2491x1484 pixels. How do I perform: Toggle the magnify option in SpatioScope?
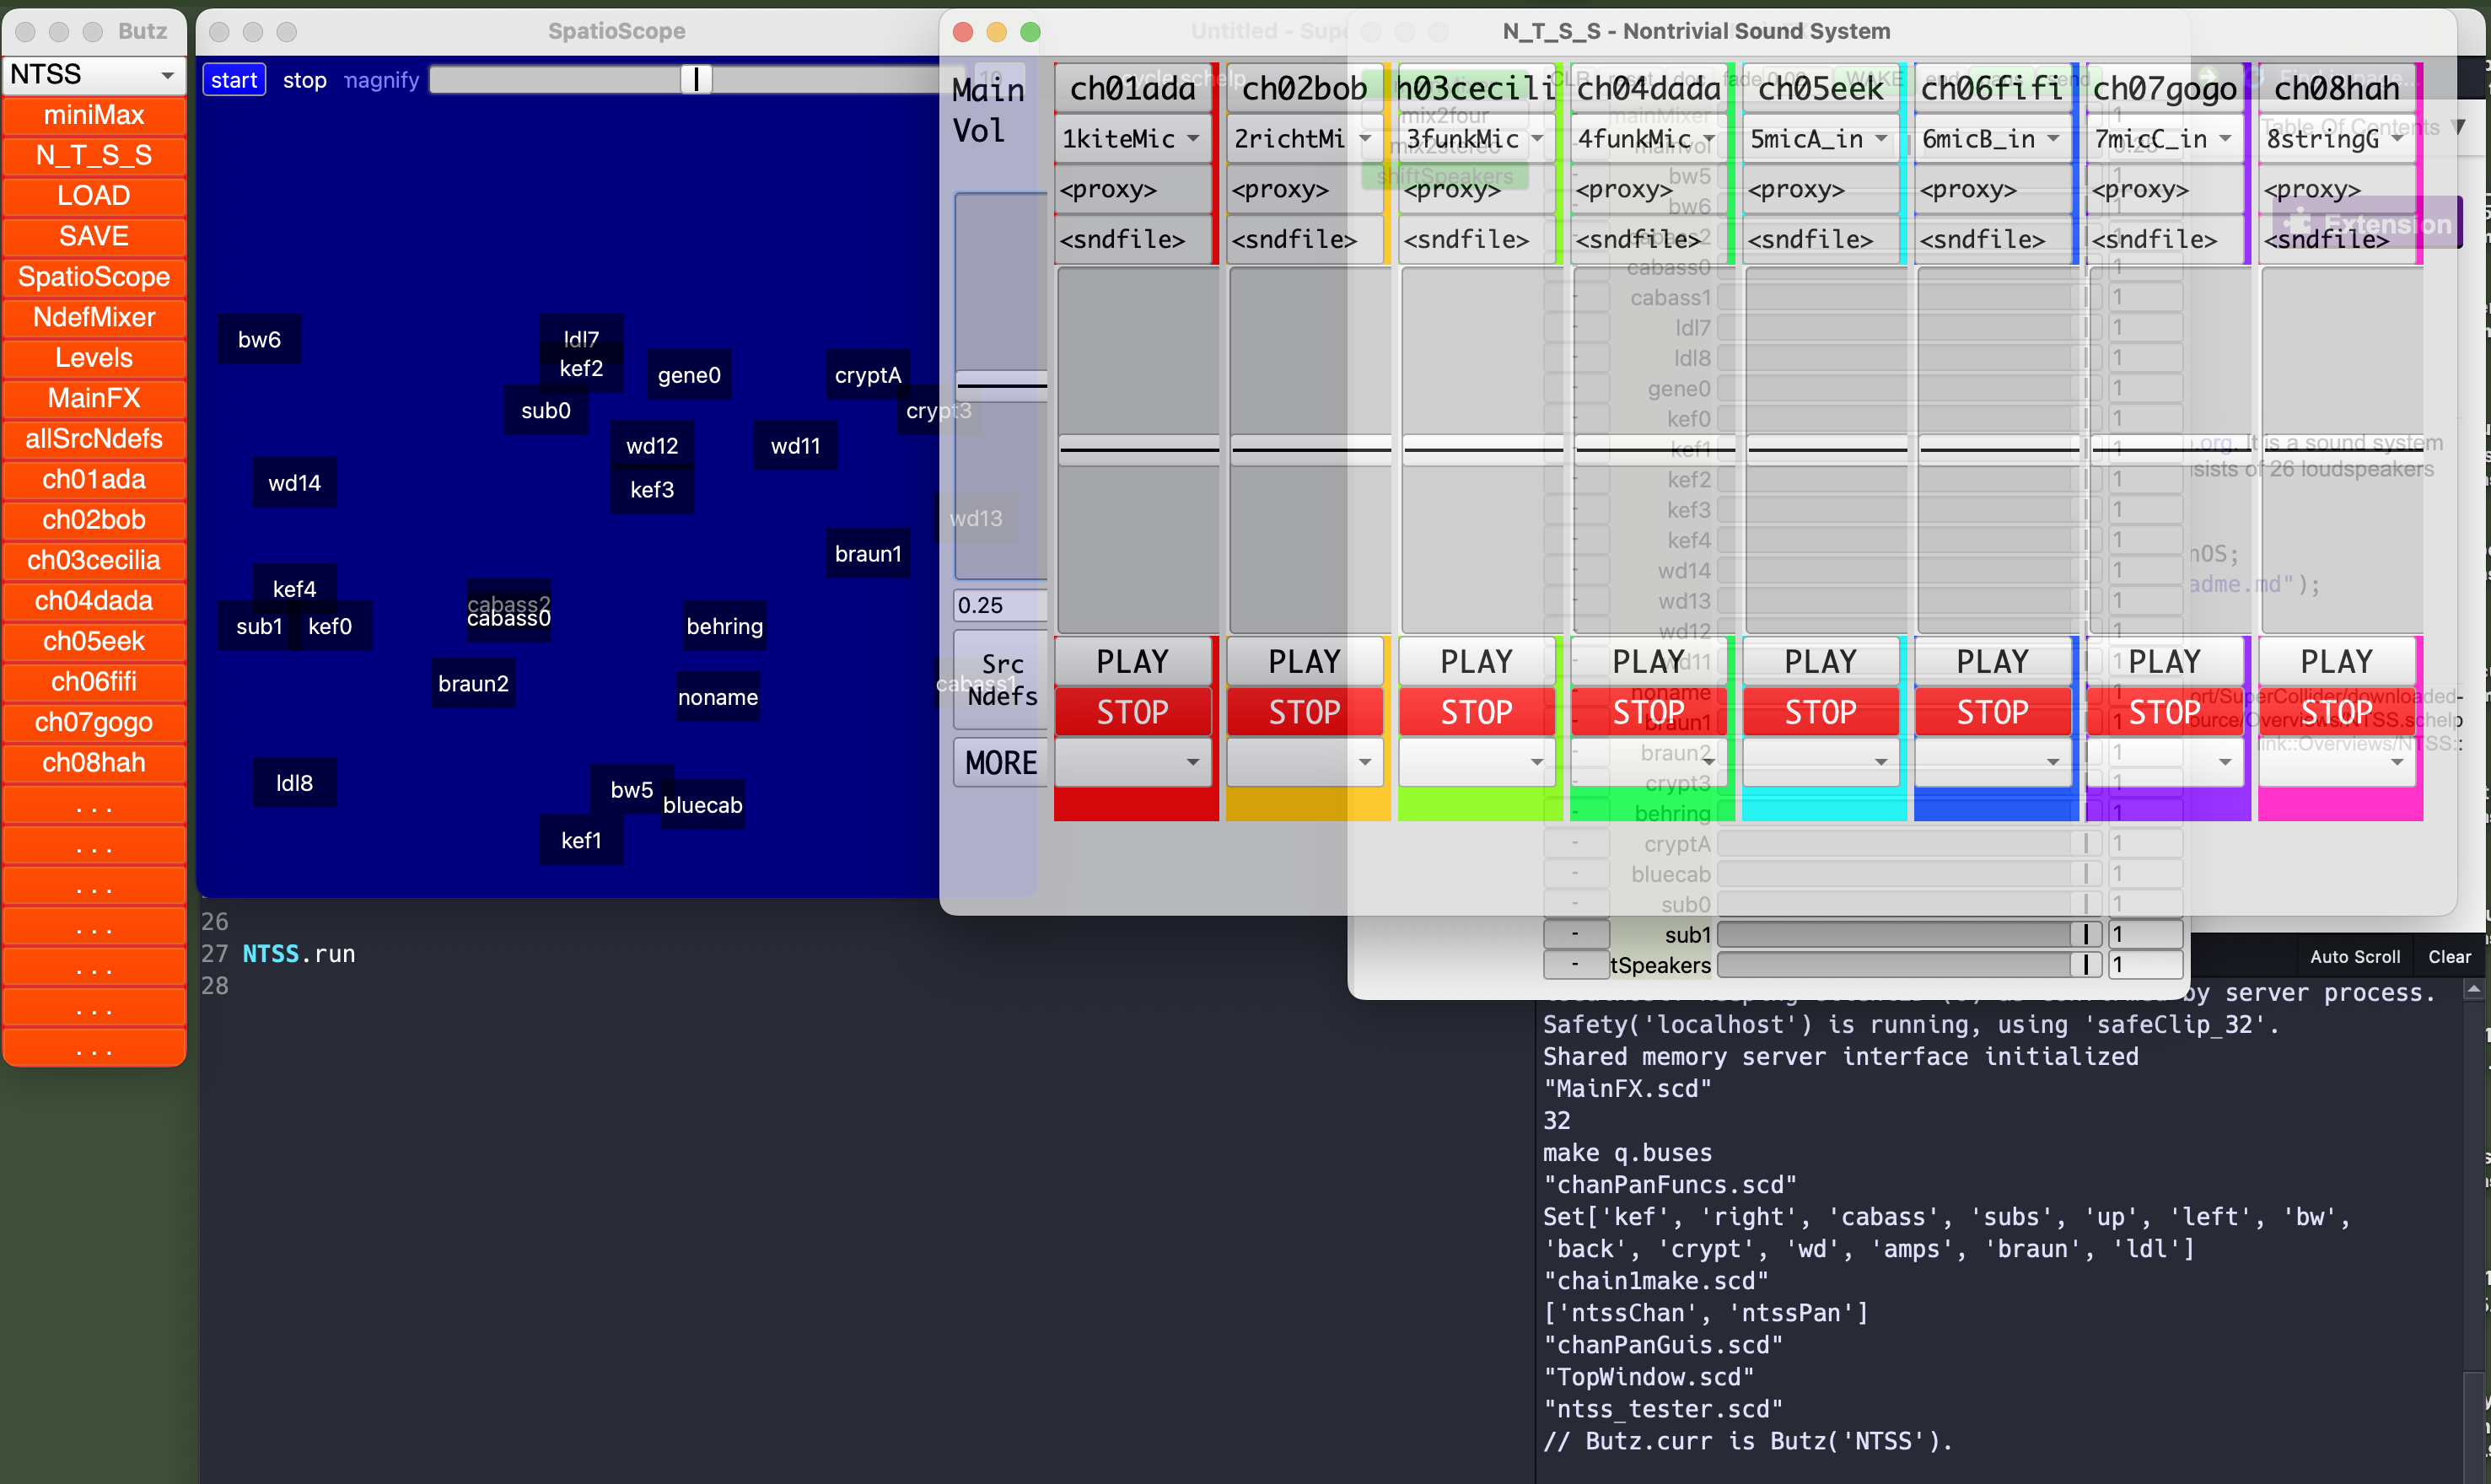(381, 80)
